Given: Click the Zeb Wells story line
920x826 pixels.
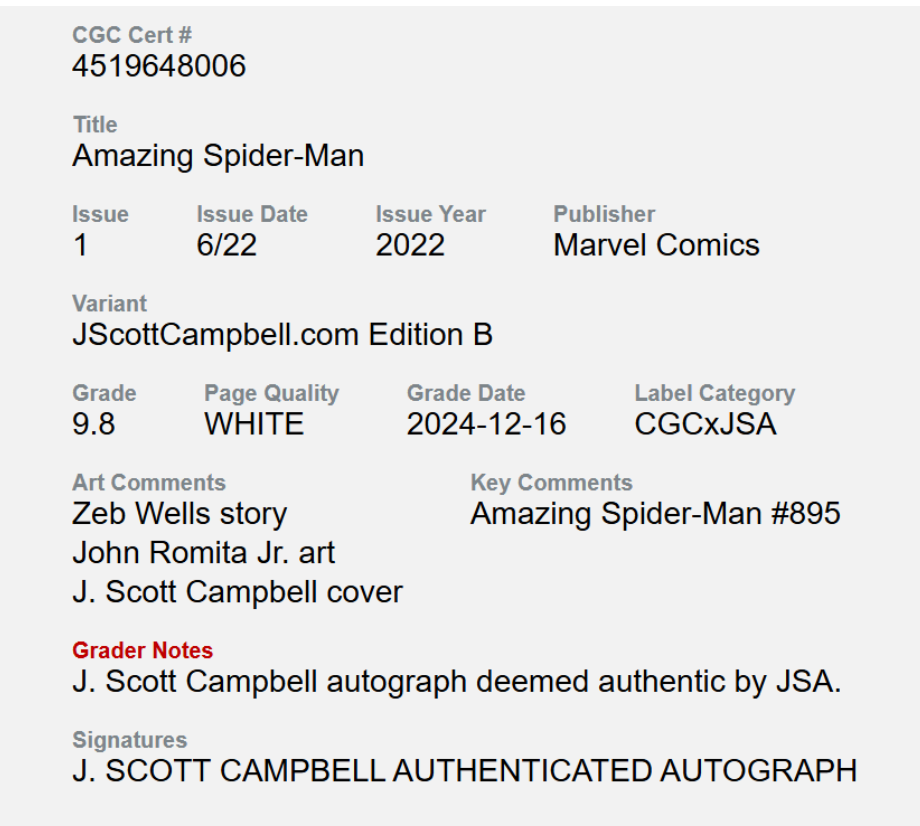Looking at the screenshot, I should tap(180, 514).
